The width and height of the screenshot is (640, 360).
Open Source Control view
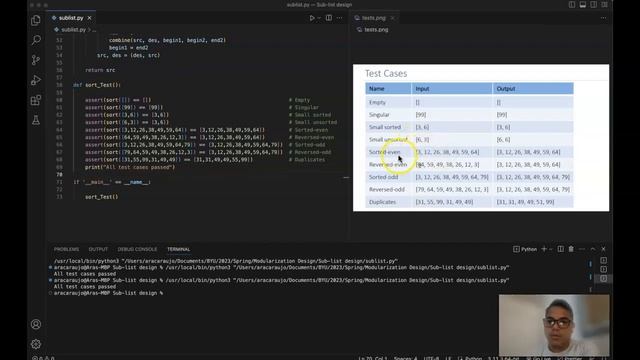coord(36,60)
